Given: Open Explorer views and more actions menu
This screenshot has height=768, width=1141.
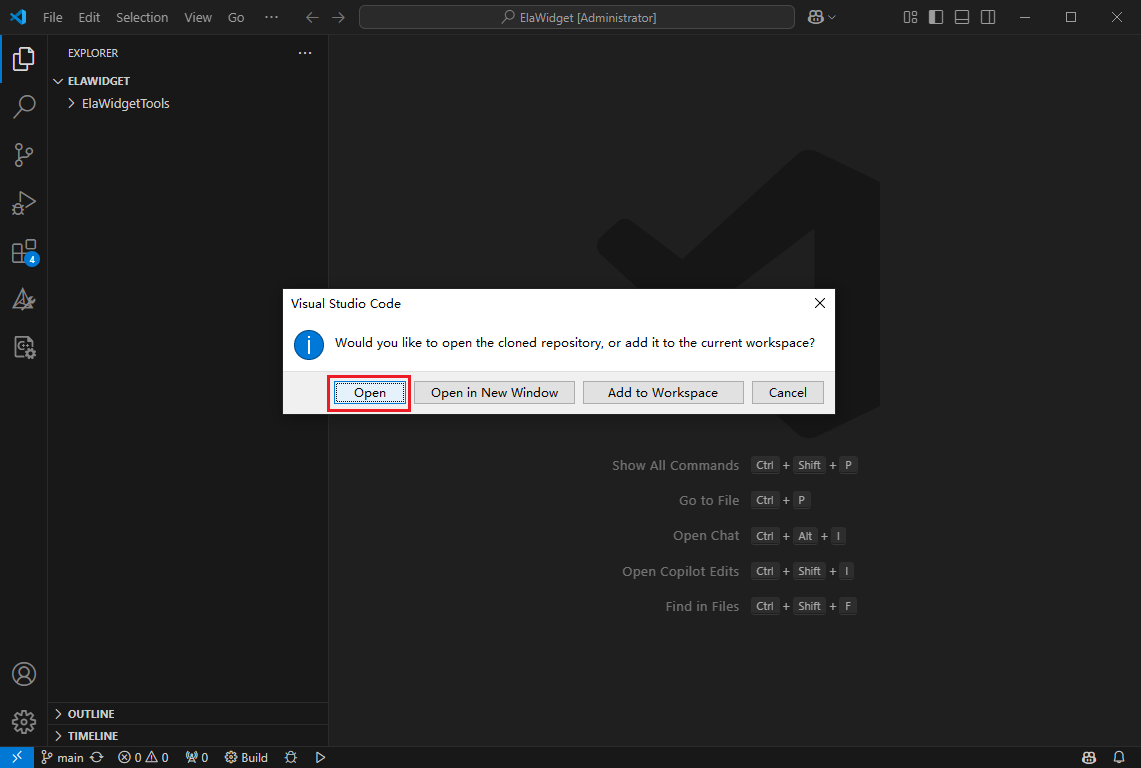Looking at the screenshot, I should [305, 53].
